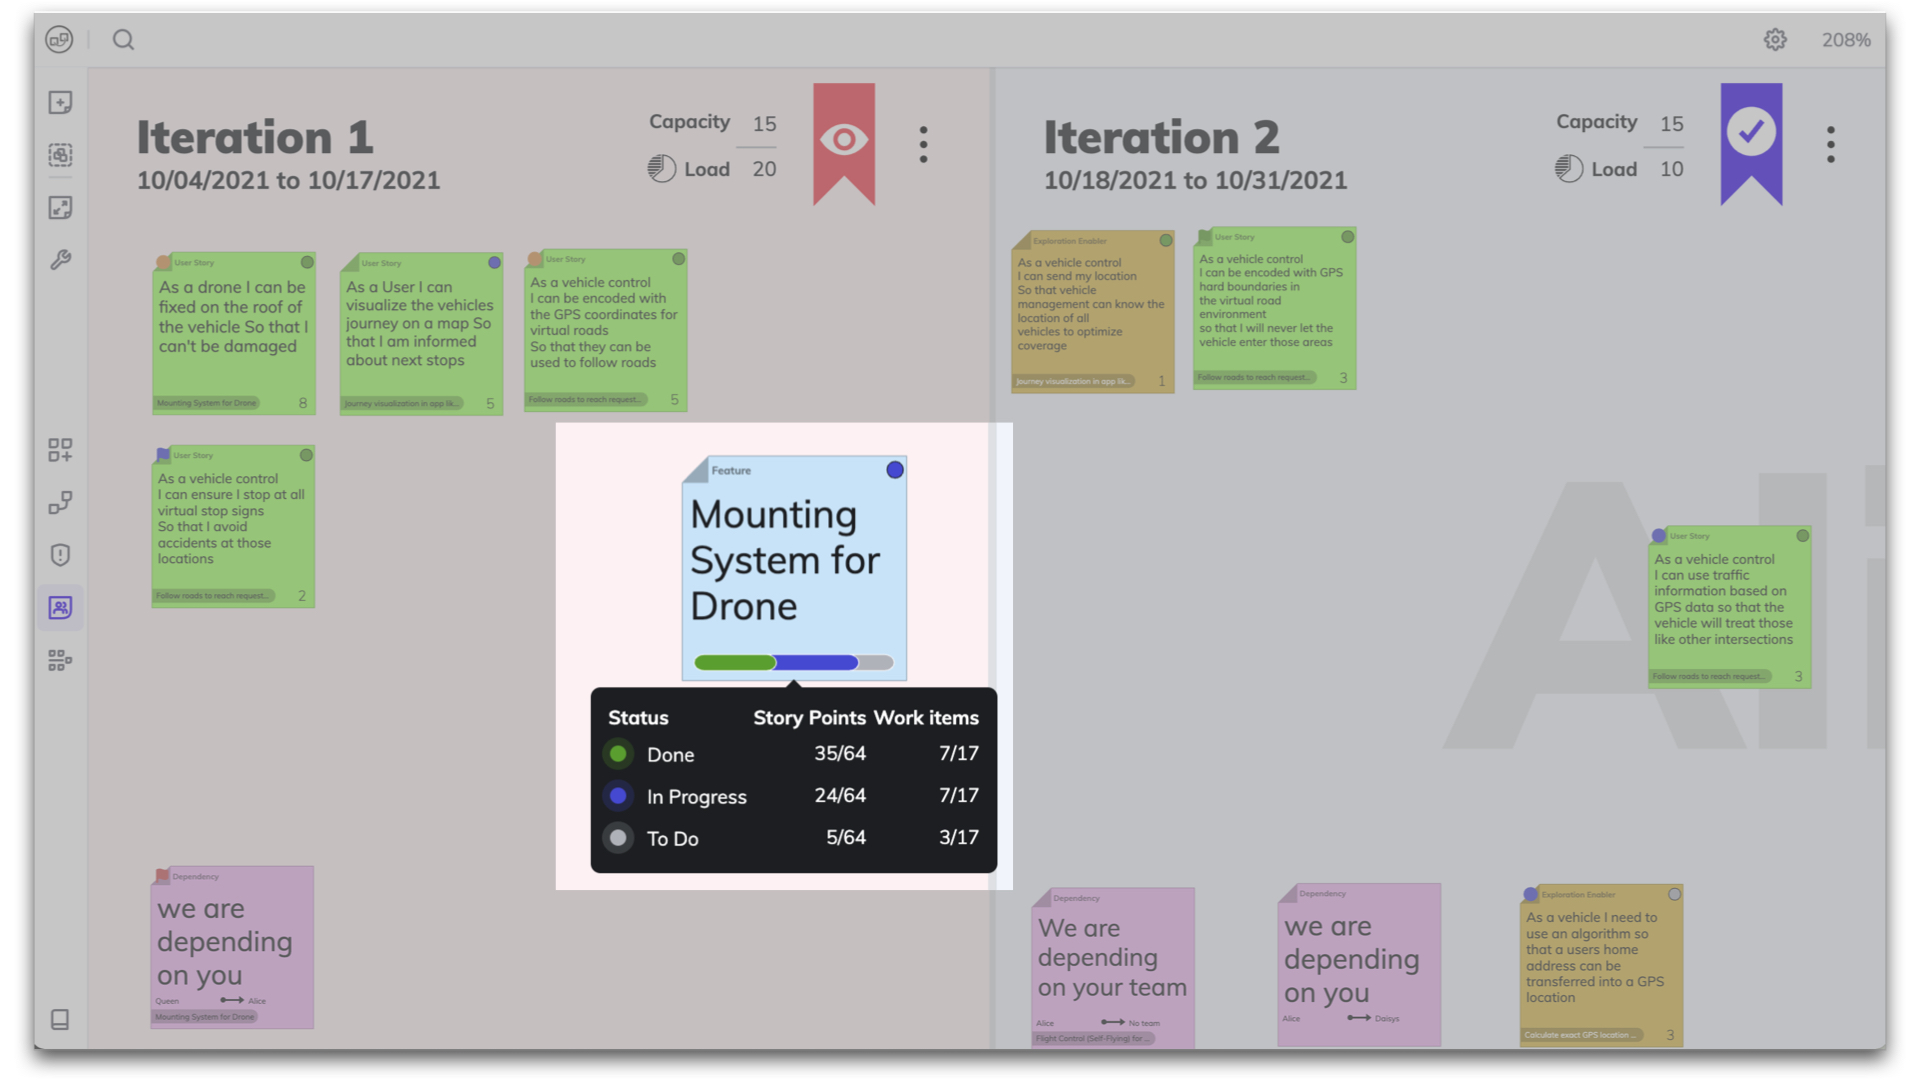Click the add sticky note icon
The width and height of the screenshot is (1920, 1080).
click(60, 103)
